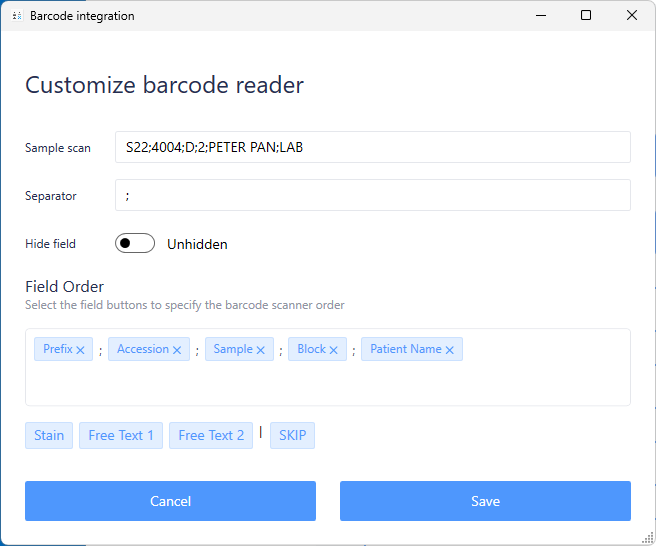This screenshot has width=656, height=546.
Task: Maximize the Barcode integration window
Action: (x=586, y=15)
